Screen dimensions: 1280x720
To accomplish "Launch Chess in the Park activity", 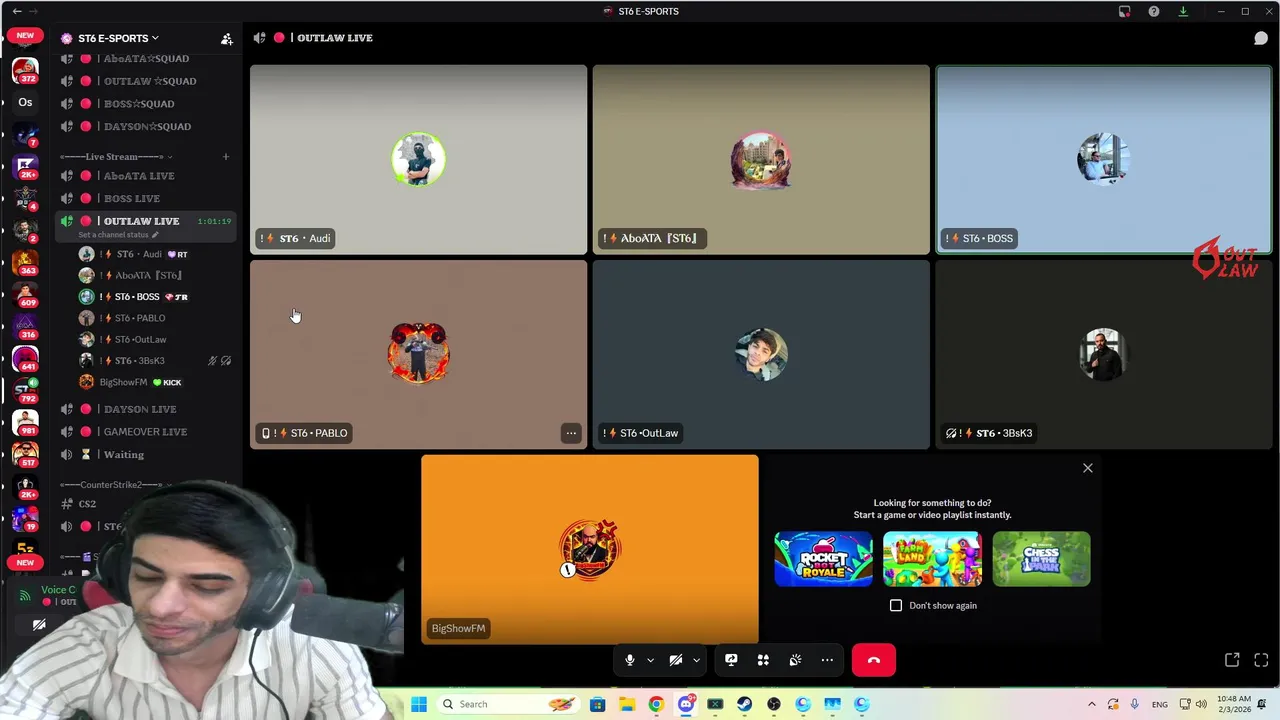I will click(1041, 559).
